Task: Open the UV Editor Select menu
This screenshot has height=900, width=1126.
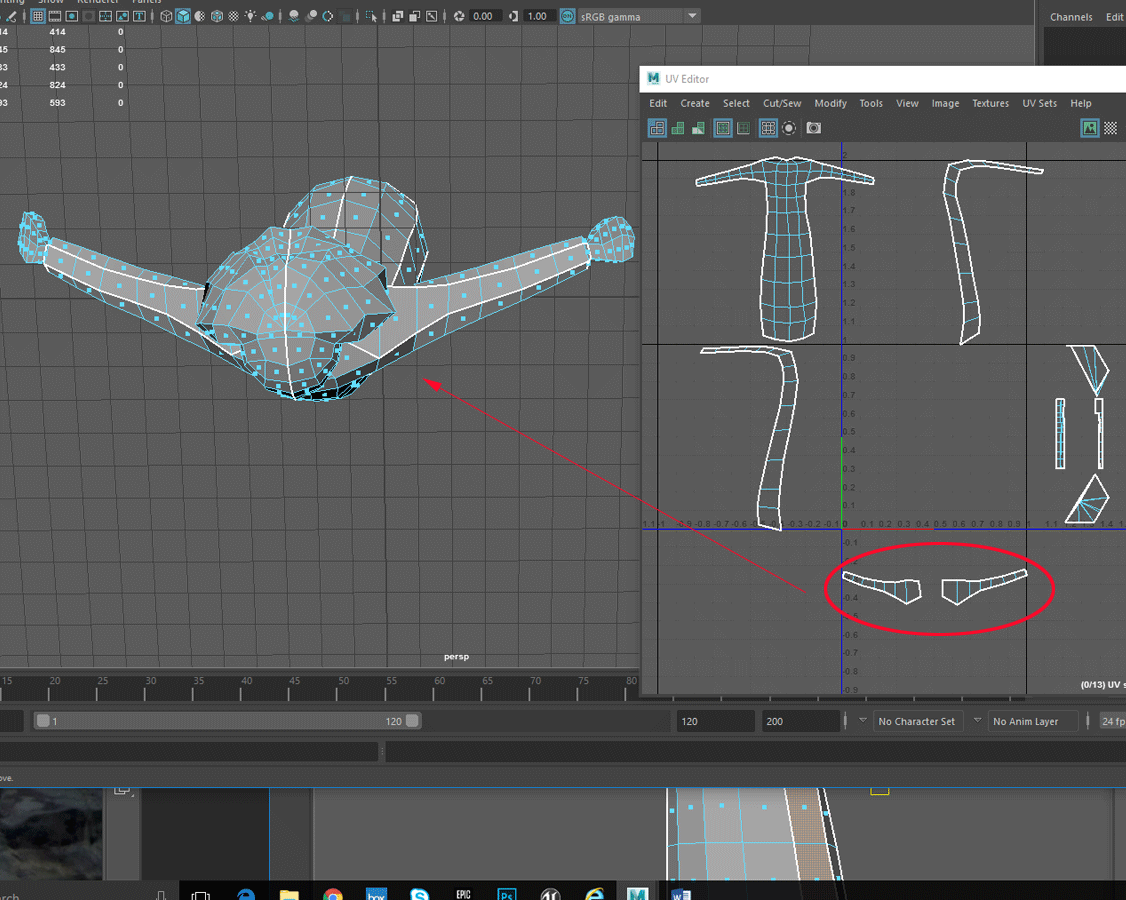Action: [x=736, y=103]
